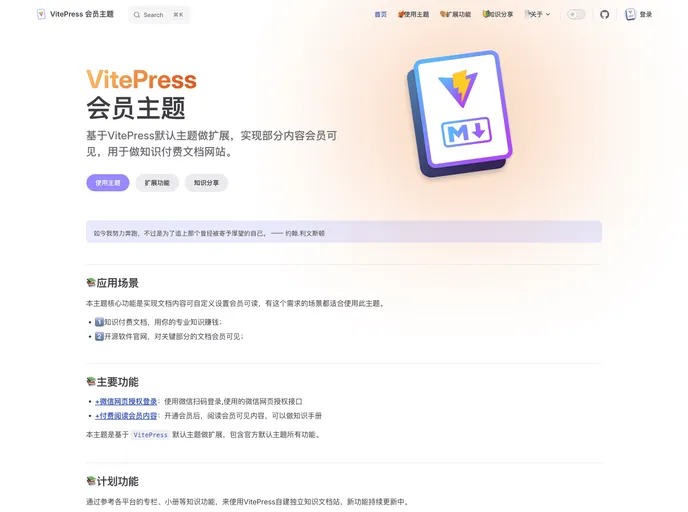Screen dimensions: 688x512
Task: Click the 扩展功能 hero button
Action: (157, 183)
